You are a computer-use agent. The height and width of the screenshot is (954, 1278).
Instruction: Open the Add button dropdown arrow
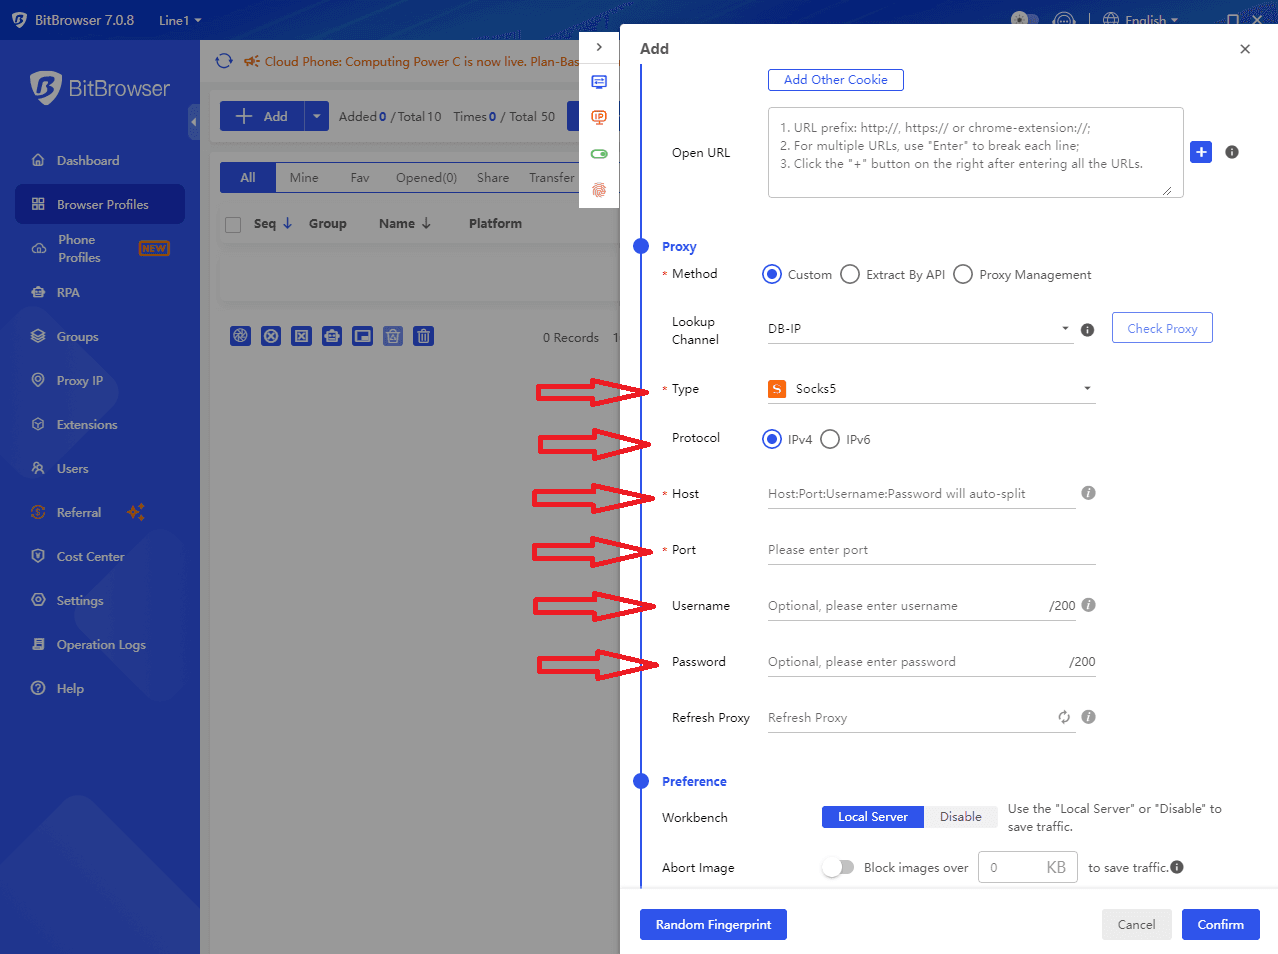tap(316, 116)
